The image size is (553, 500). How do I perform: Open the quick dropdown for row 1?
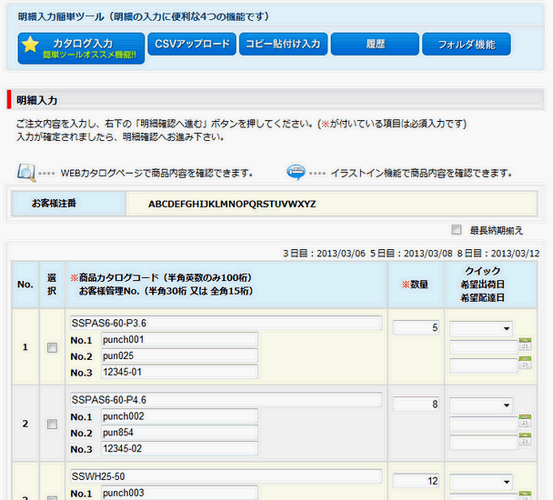point(481,328)
